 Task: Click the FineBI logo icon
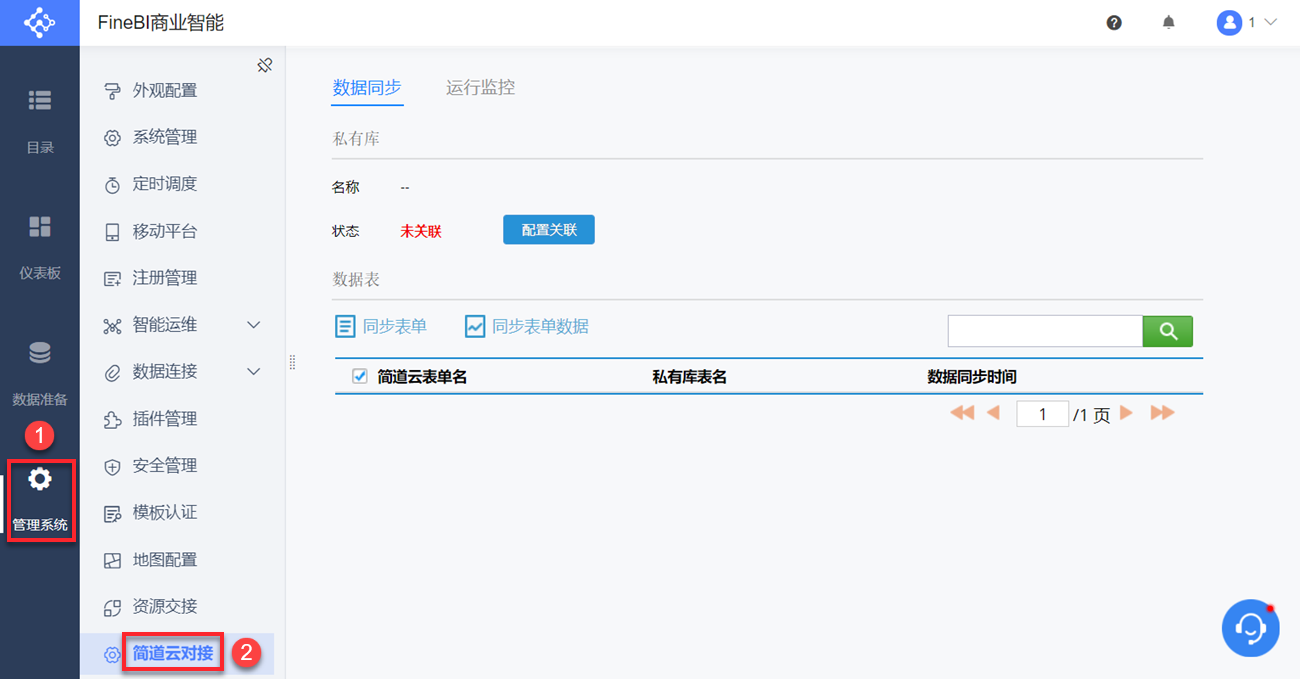pyautogui.click(x=39, y=22)
